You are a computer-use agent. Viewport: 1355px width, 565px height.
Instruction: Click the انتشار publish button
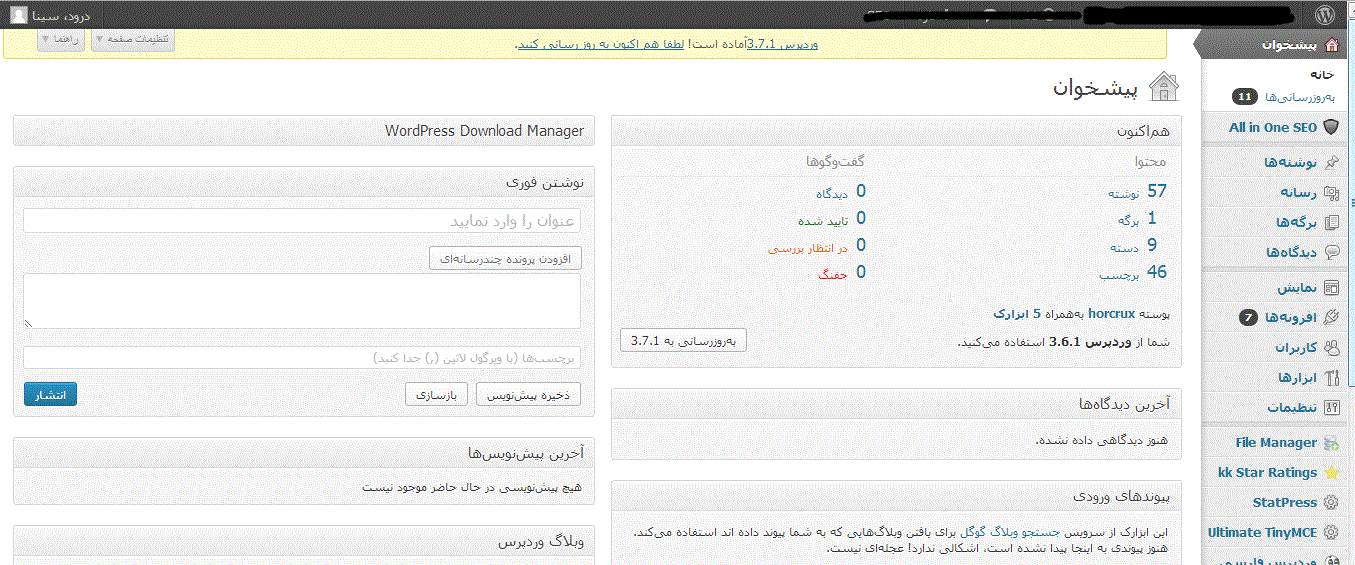(50, 395)
